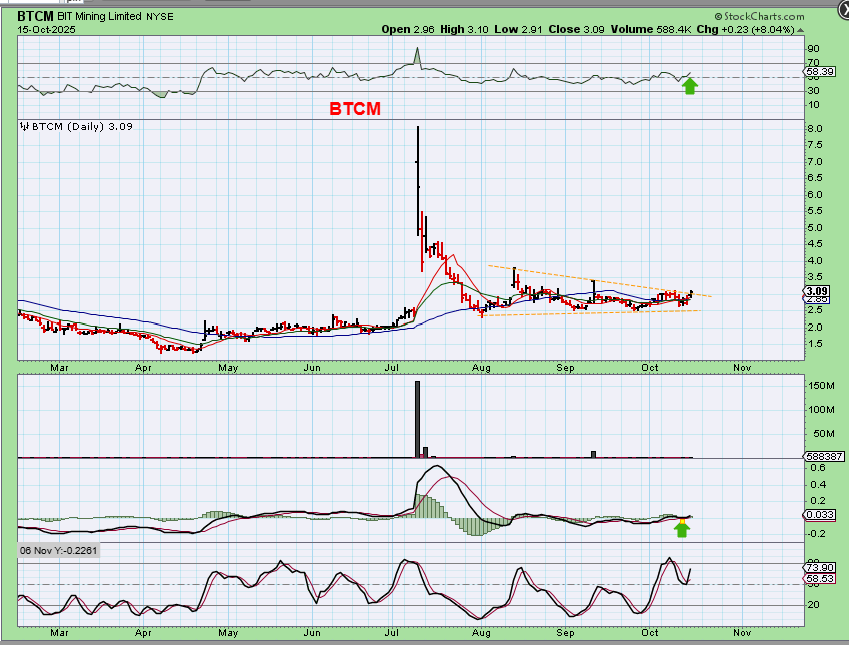
Task: Click the bar-chart icon beside BTCM (Daily)
Action: point(24,127)
